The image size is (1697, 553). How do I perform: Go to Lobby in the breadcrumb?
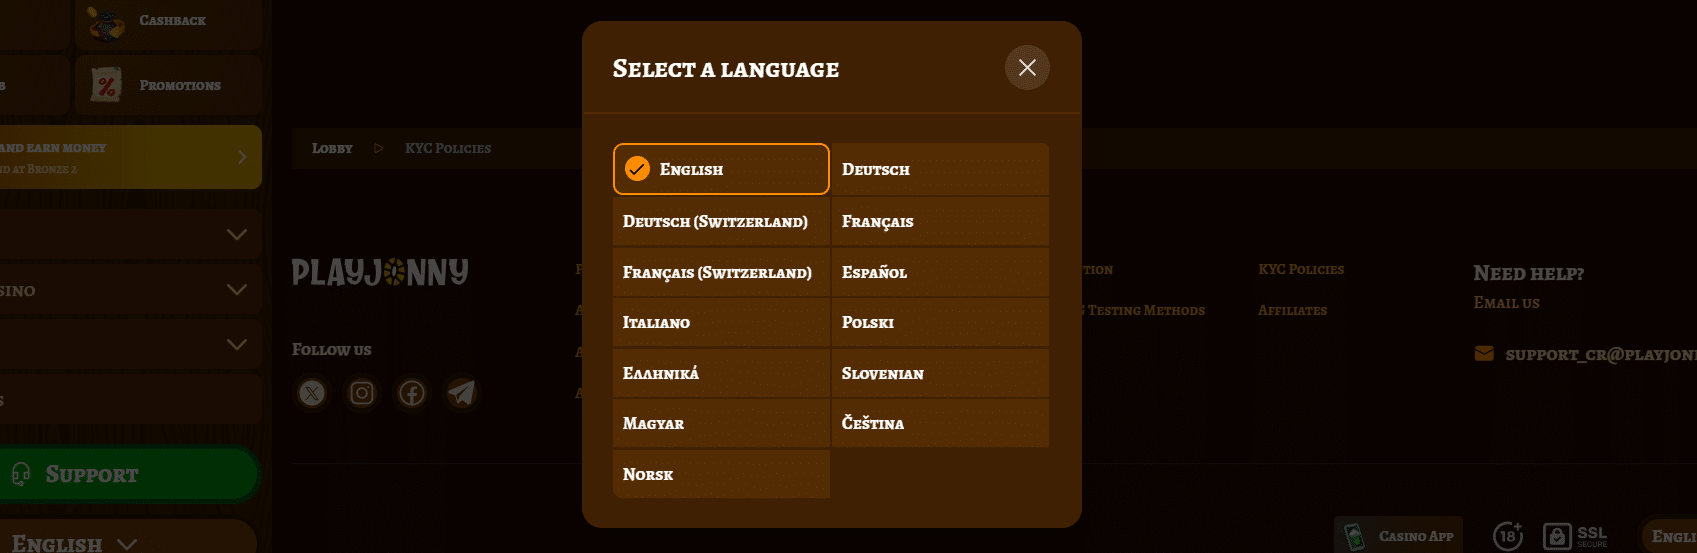coord(332,148)
